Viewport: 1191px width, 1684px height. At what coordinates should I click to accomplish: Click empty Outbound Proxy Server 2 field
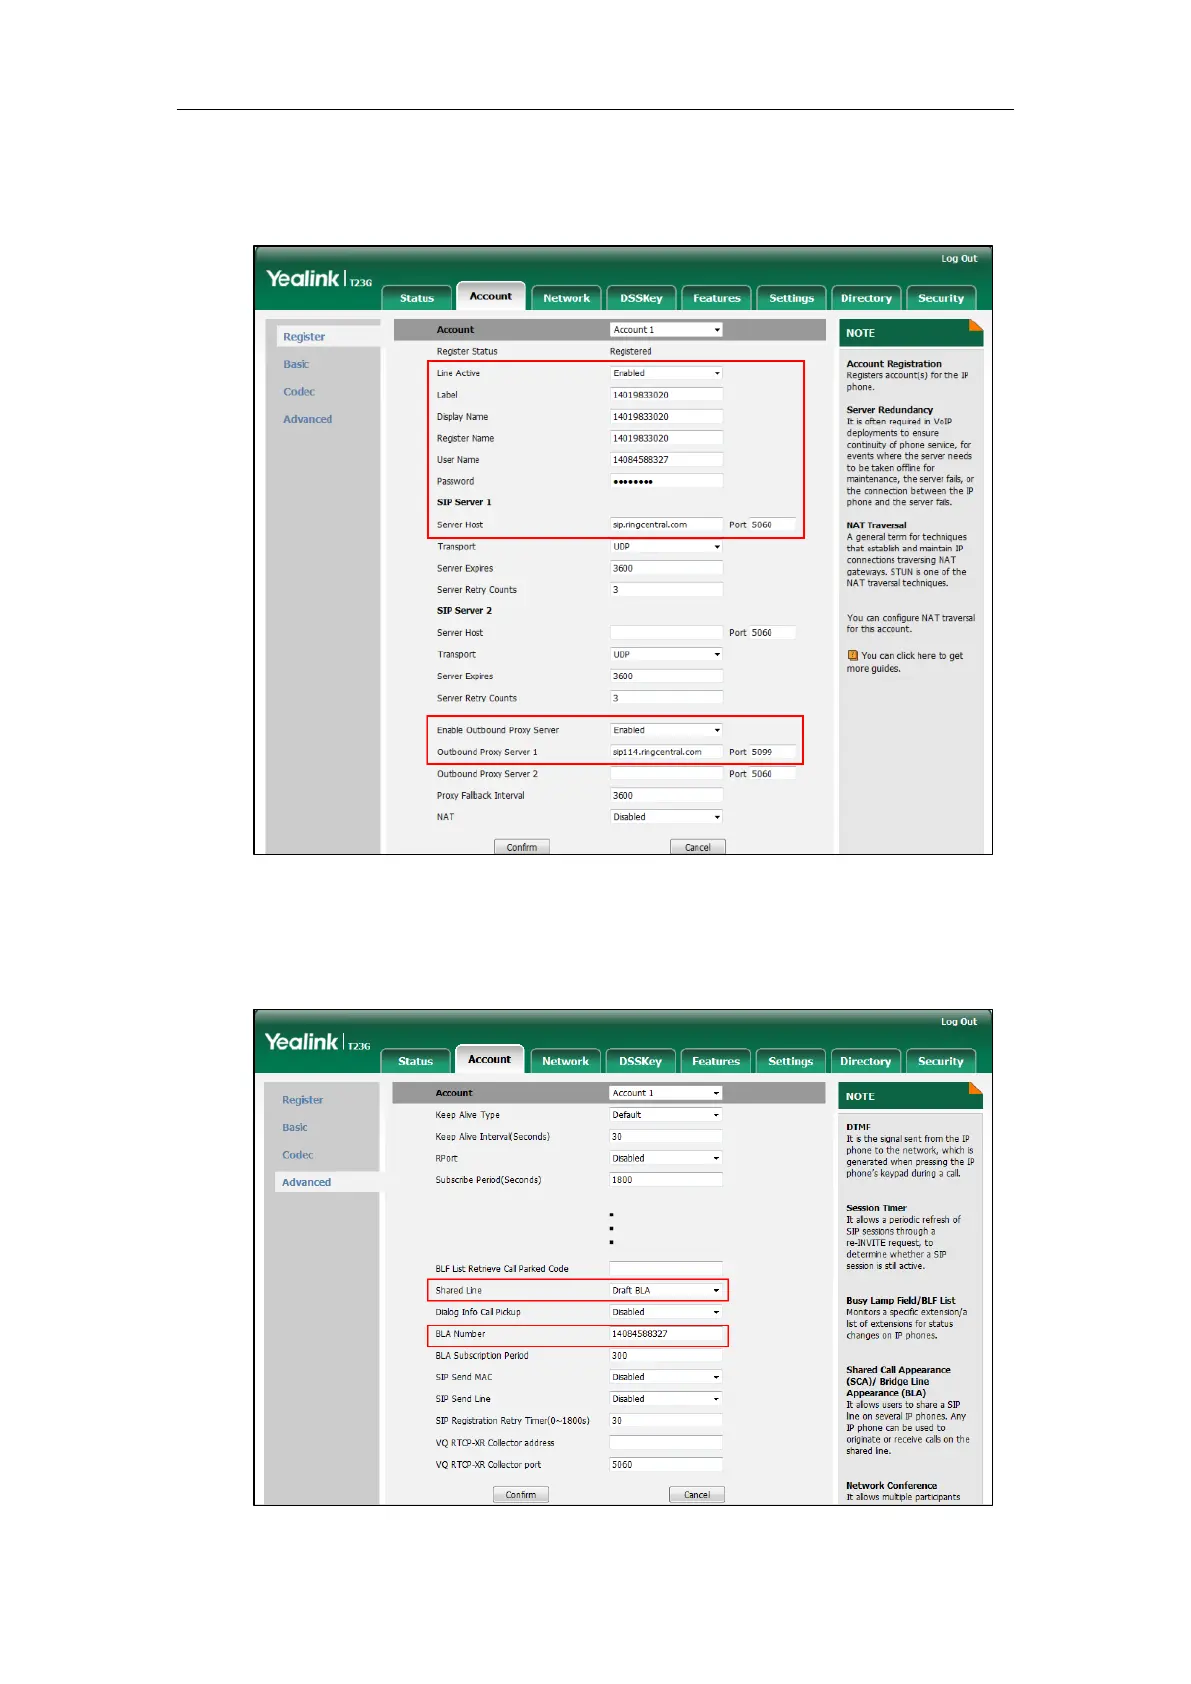[x=666, y=774]
